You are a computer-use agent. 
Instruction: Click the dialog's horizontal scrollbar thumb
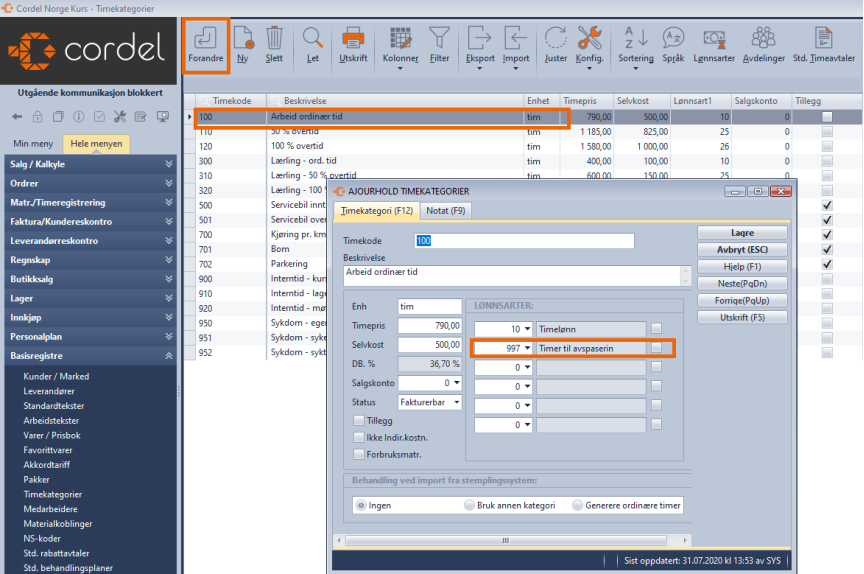coord(505,540)
